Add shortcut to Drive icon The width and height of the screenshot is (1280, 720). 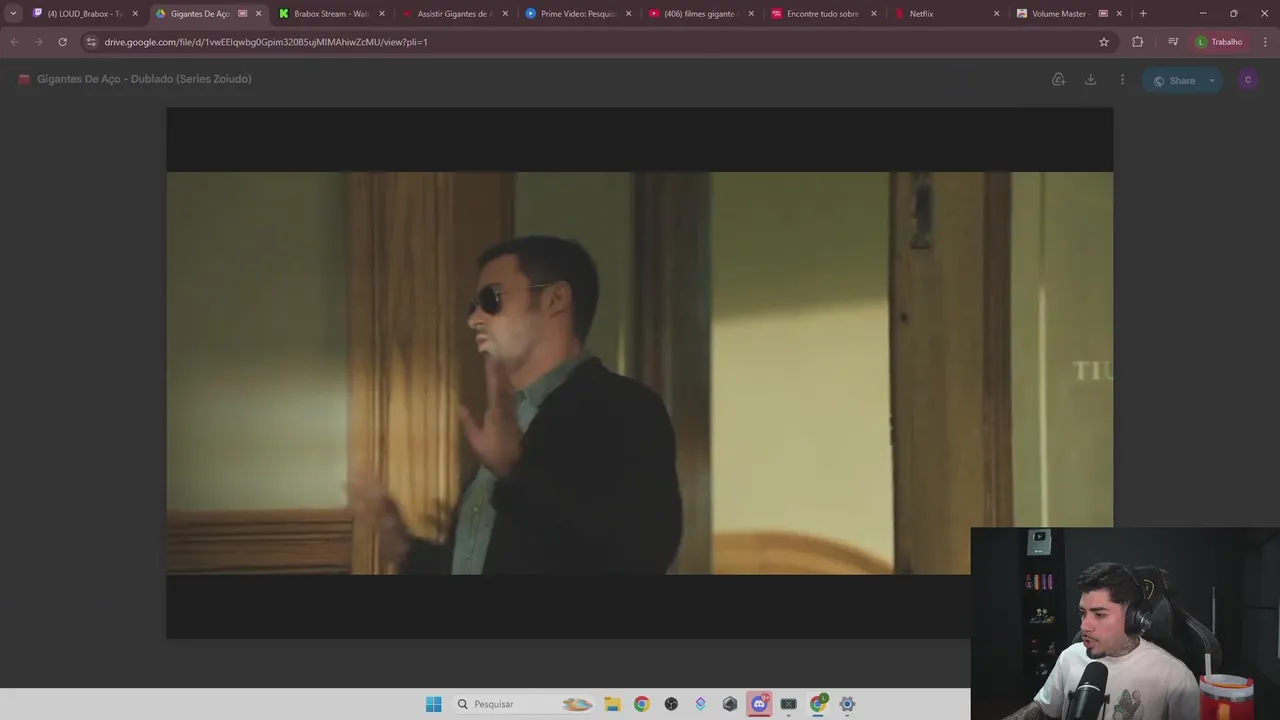[x=1058, y=80]
